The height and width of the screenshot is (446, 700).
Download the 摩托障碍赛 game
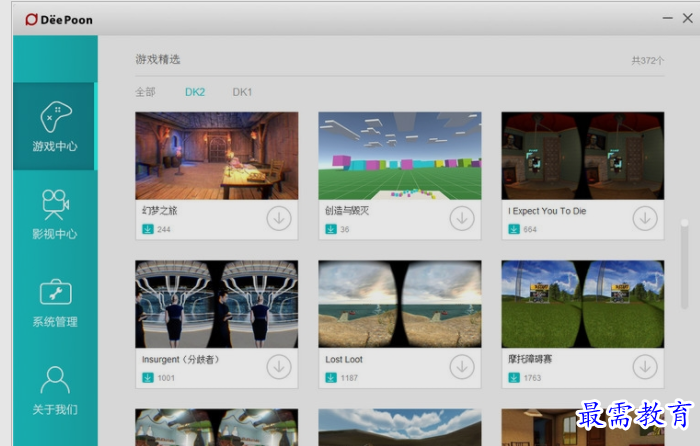(645, 367)
